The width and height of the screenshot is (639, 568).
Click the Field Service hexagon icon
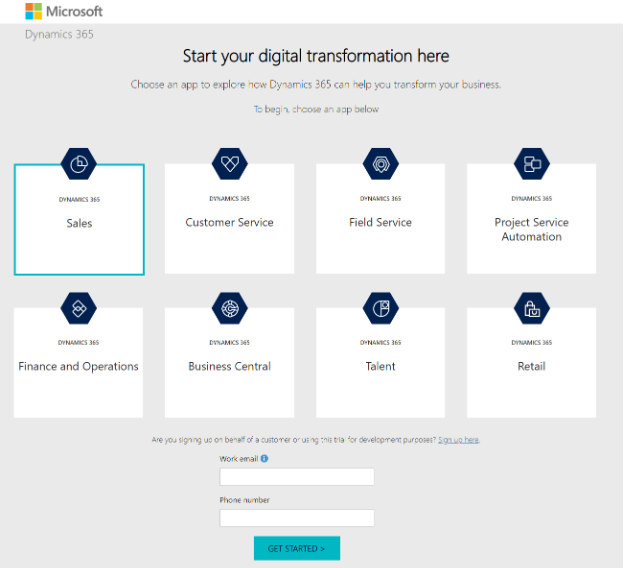pyautogui.click(x=381, y=164)
